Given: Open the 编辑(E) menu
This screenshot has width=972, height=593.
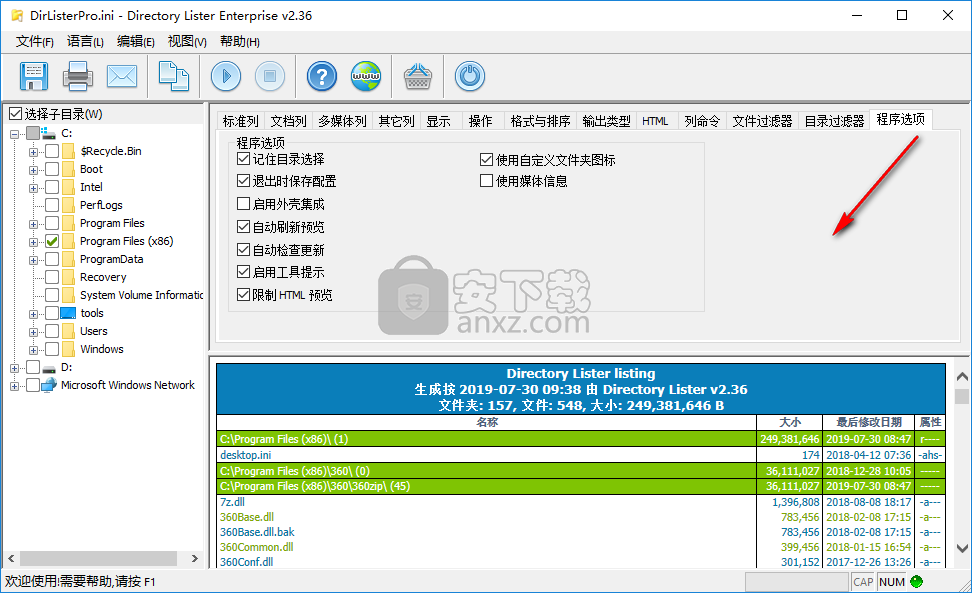Looking at the screenshot, I should coord(136,42).
